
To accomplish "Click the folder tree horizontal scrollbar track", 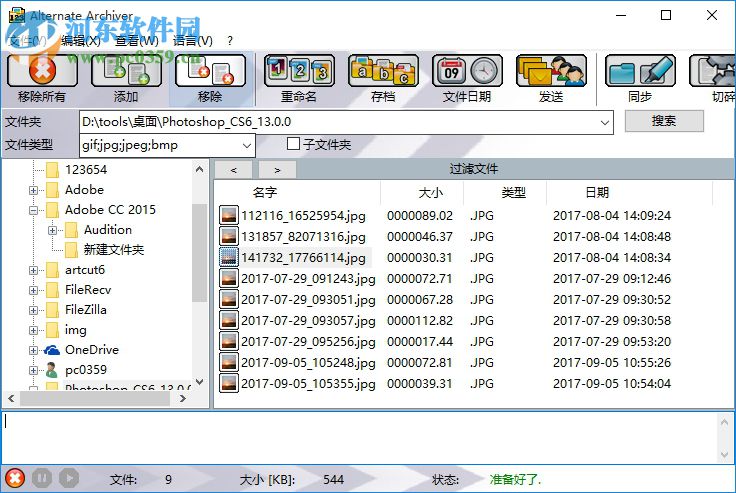I will click(x=95, y=399).
